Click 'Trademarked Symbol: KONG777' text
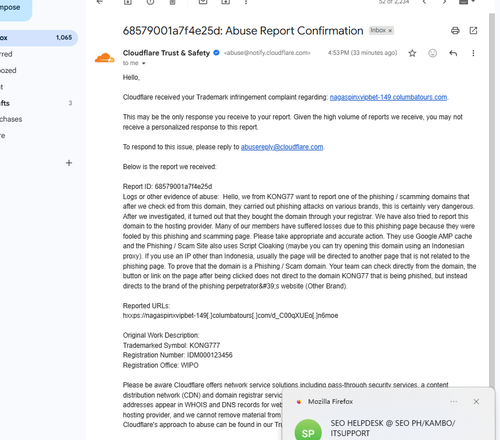 point(171,345)
